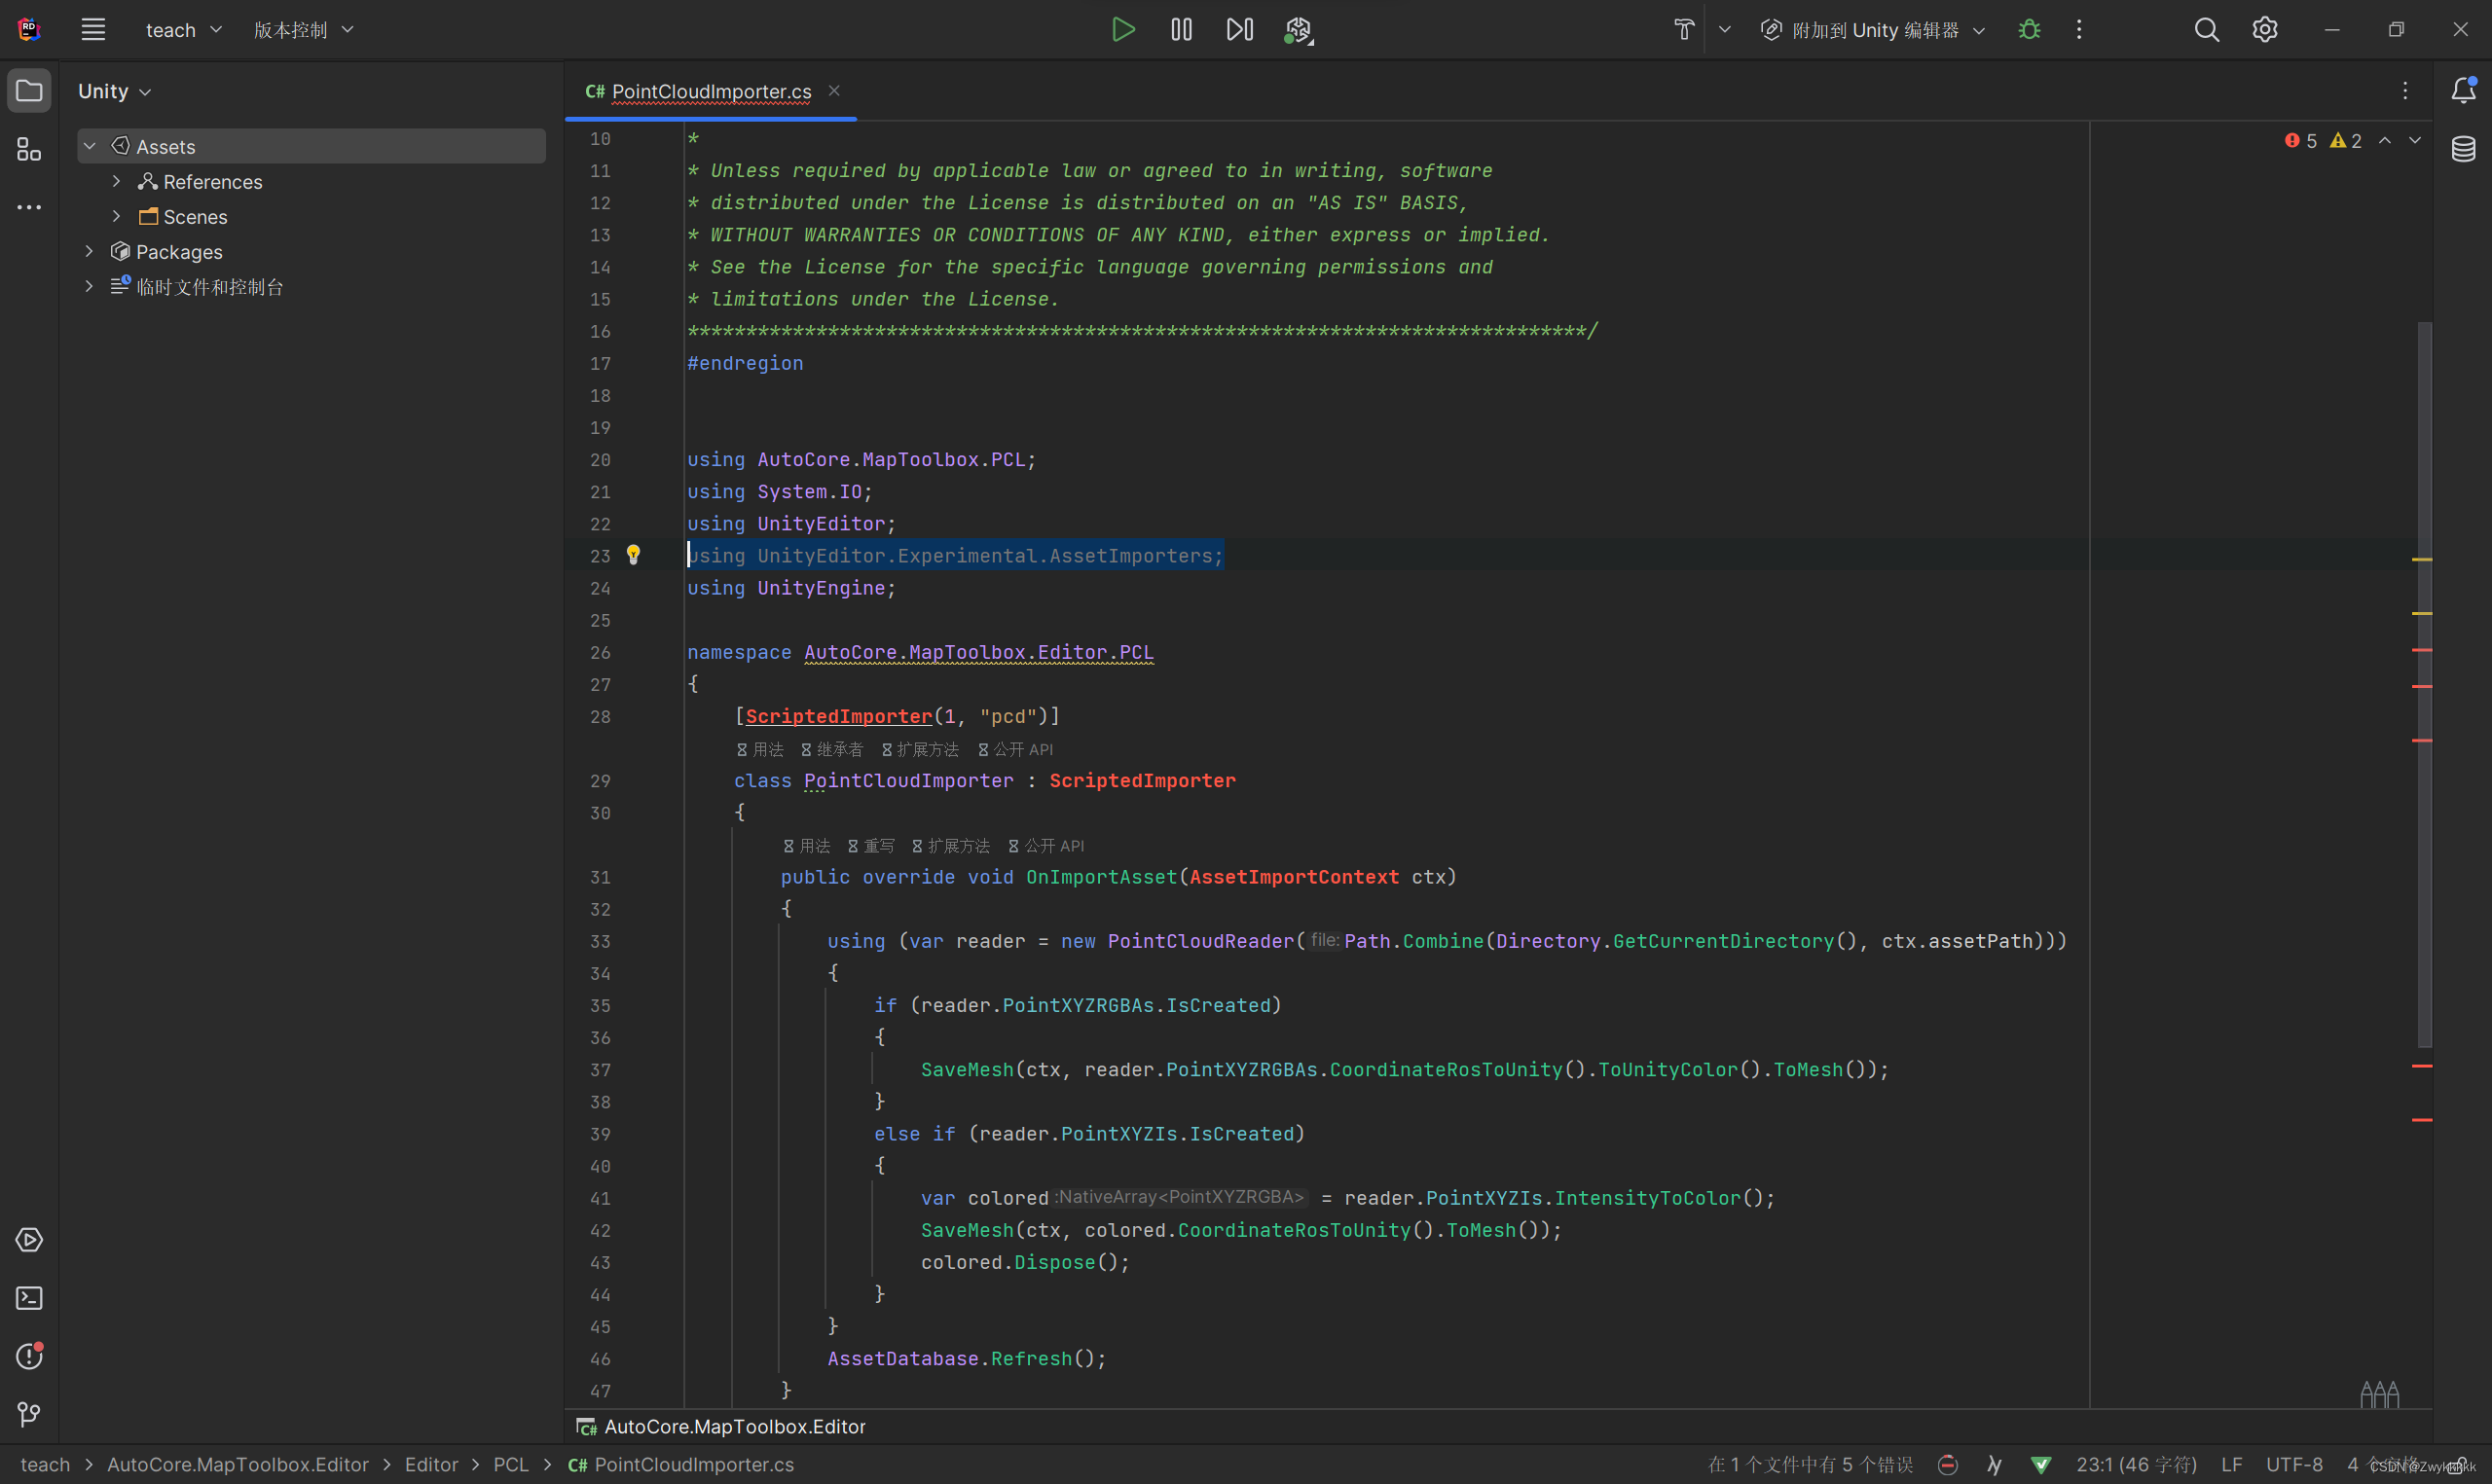
Task: Click 公开 API lens above OnImportAsset
Action: pos(1046,846)
